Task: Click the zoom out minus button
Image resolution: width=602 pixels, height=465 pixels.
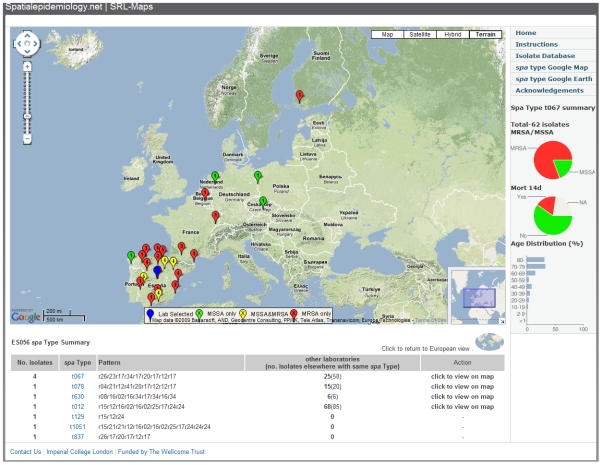Action: [x=27, y=138]
